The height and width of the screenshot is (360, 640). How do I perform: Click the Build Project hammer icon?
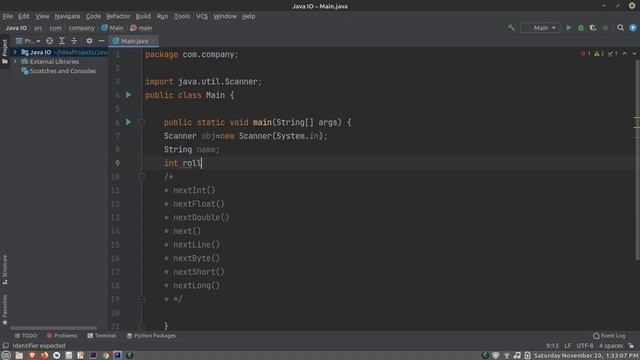[511, 28]
